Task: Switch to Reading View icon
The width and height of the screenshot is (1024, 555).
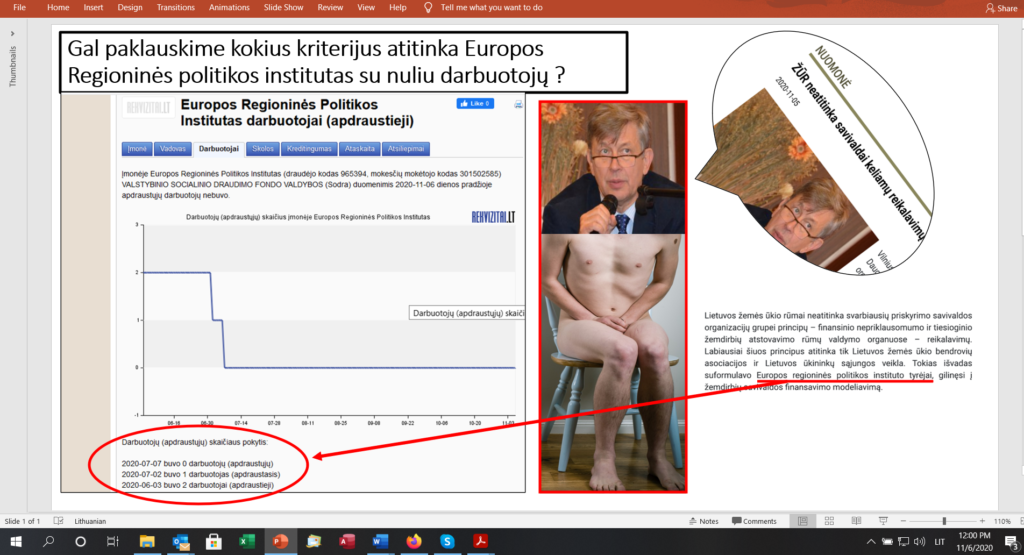Action: point(856,521)
